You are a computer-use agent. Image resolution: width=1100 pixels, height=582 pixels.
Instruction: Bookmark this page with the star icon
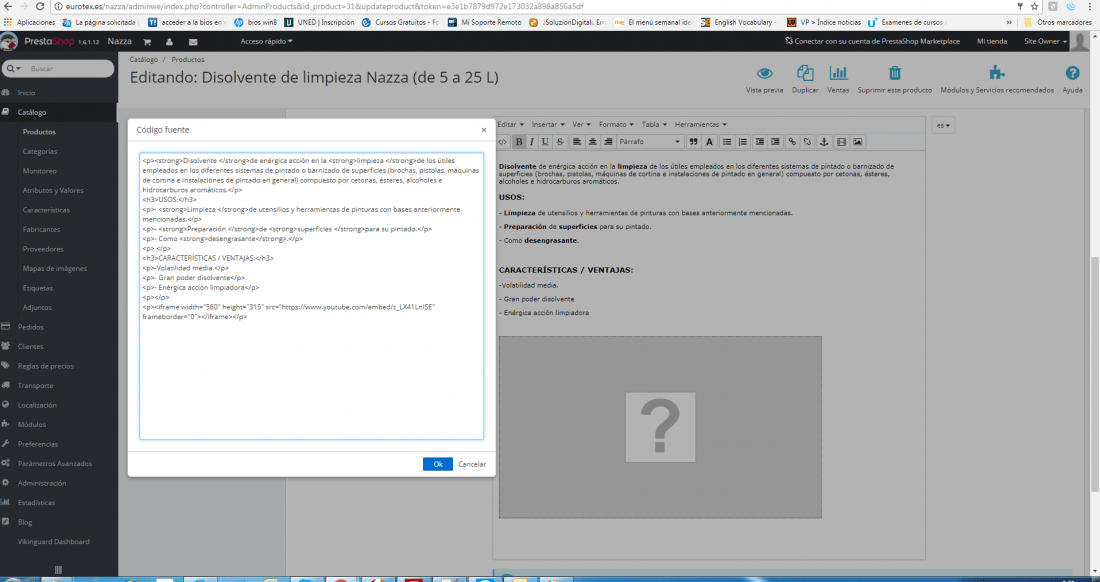[1034, 6]
